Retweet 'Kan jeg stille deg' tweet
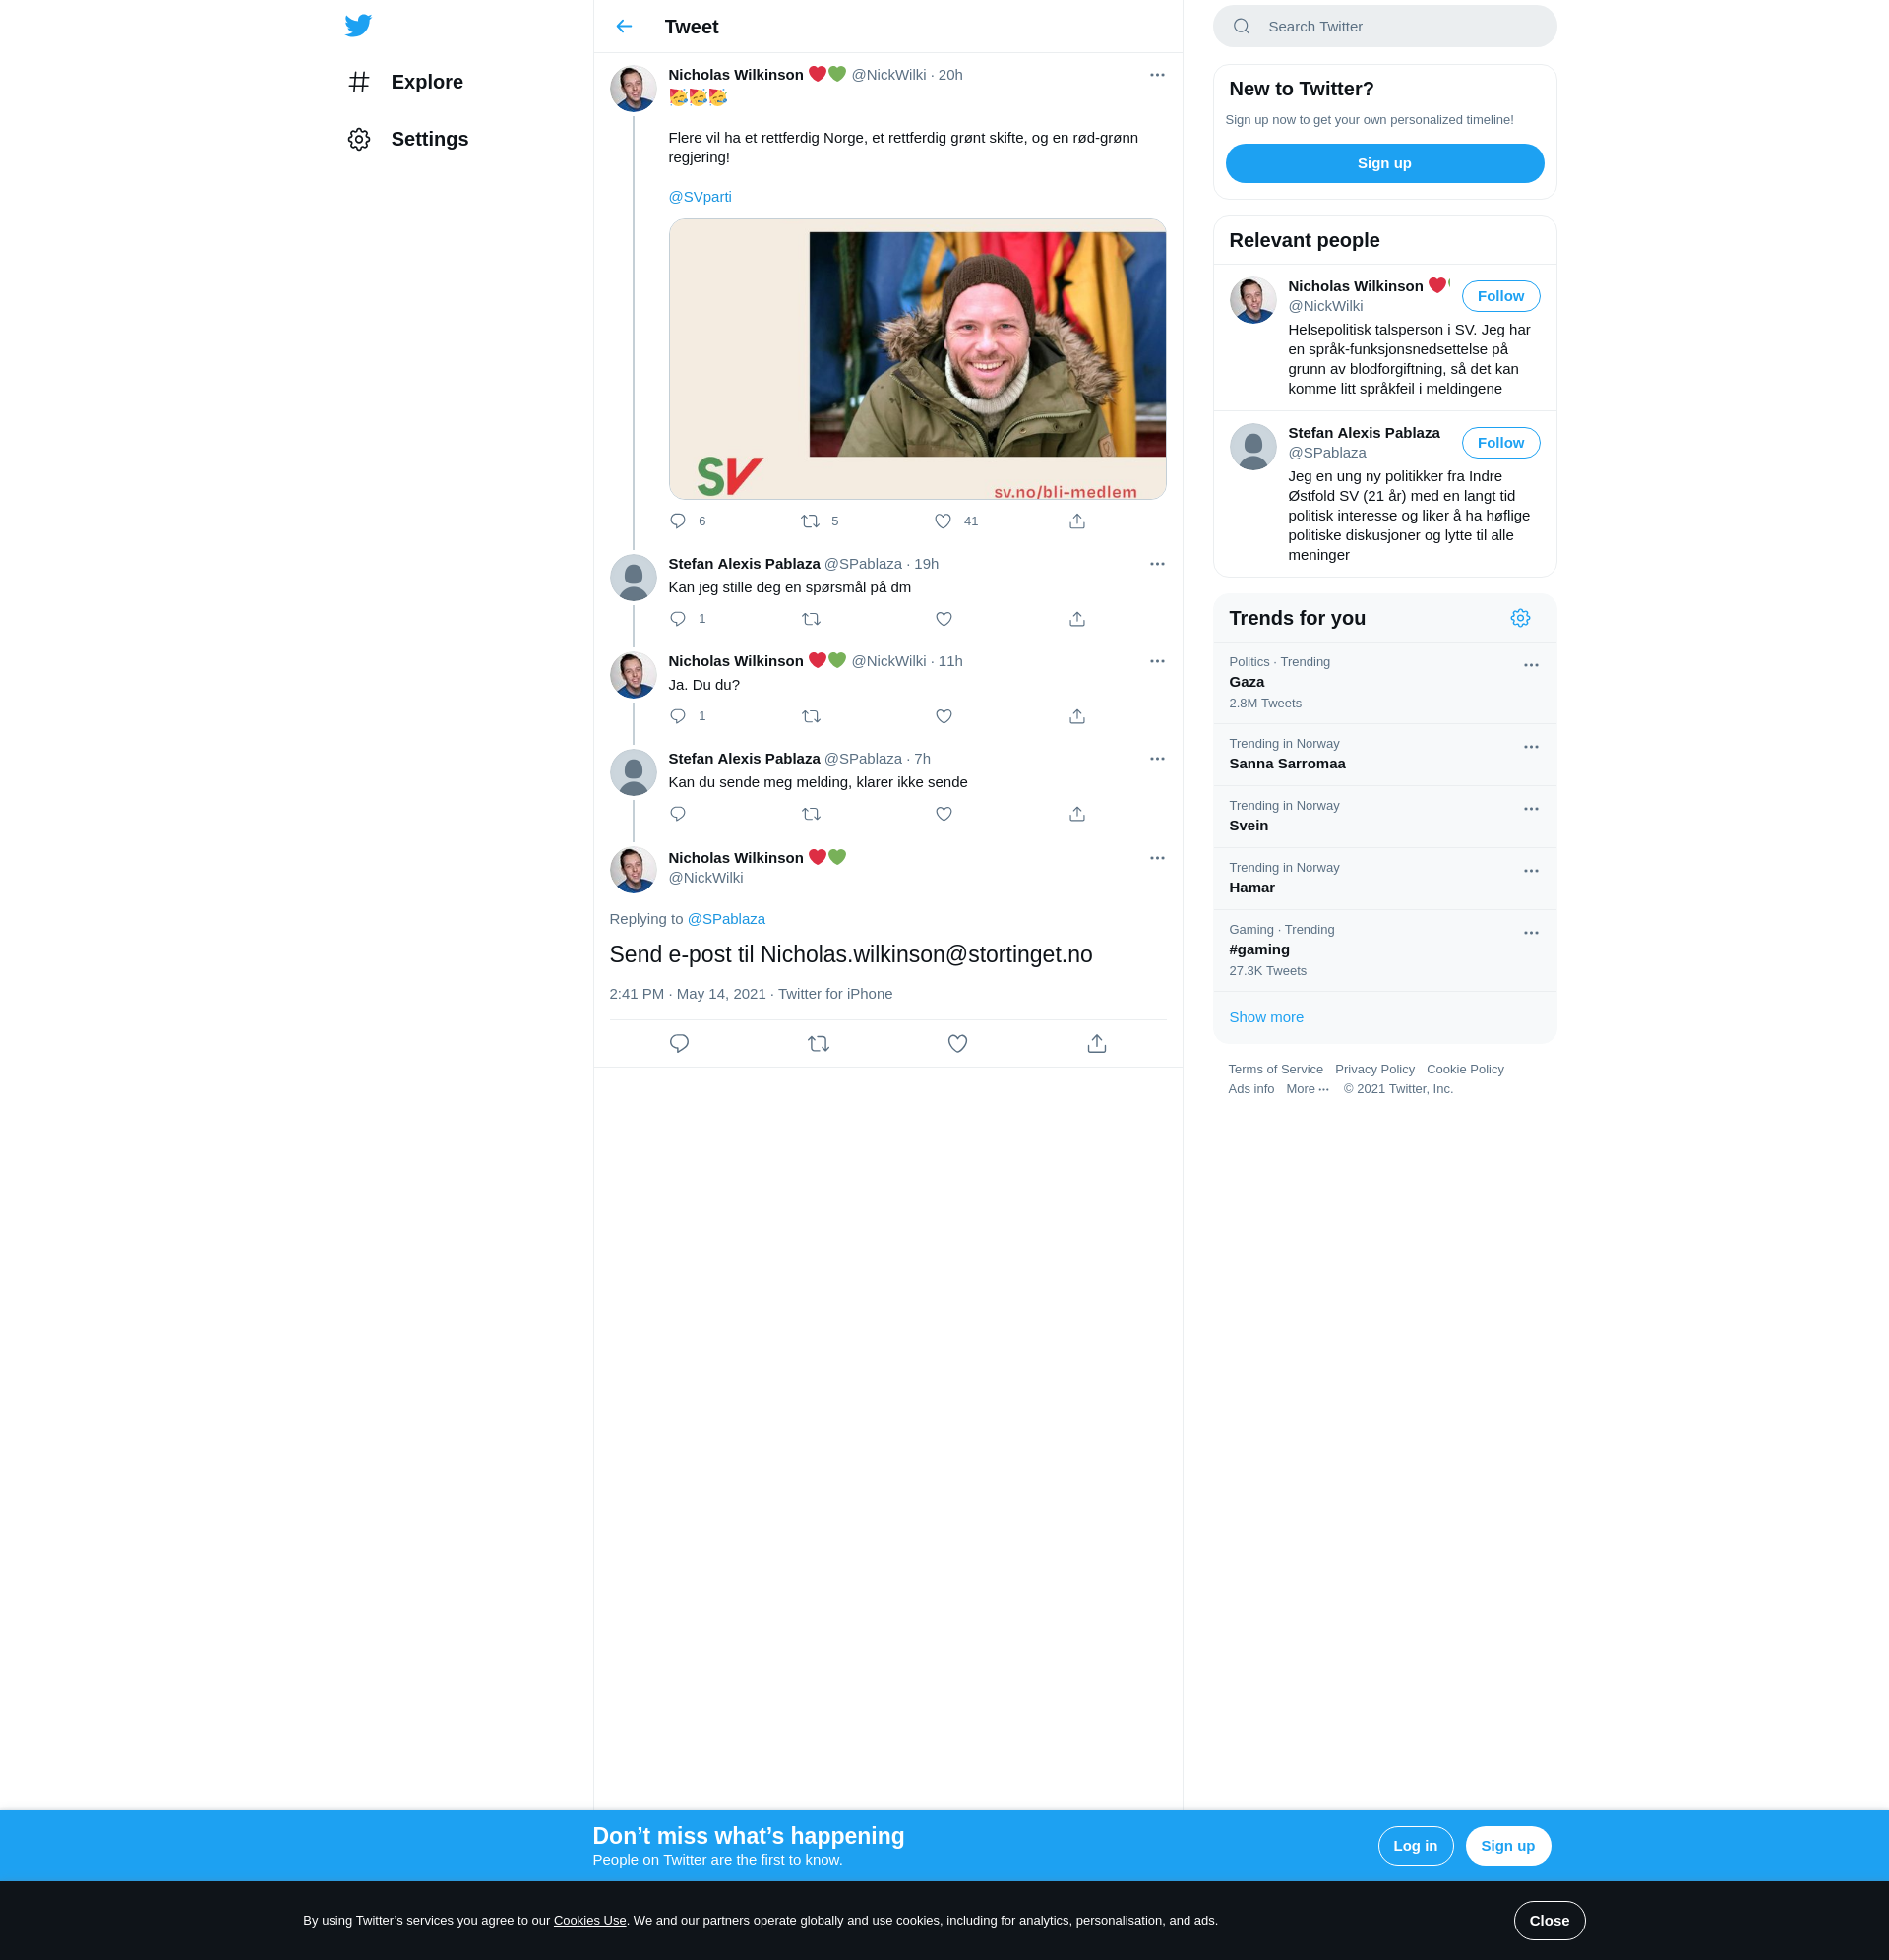This screenshot has height=1960, width=1889. pos(811,619)
